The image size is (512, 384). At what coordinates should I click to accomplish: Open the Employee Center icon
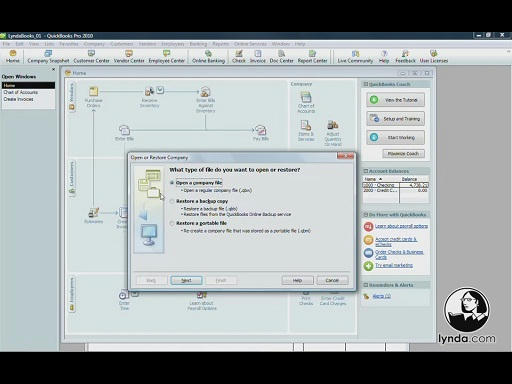point(166,56)
